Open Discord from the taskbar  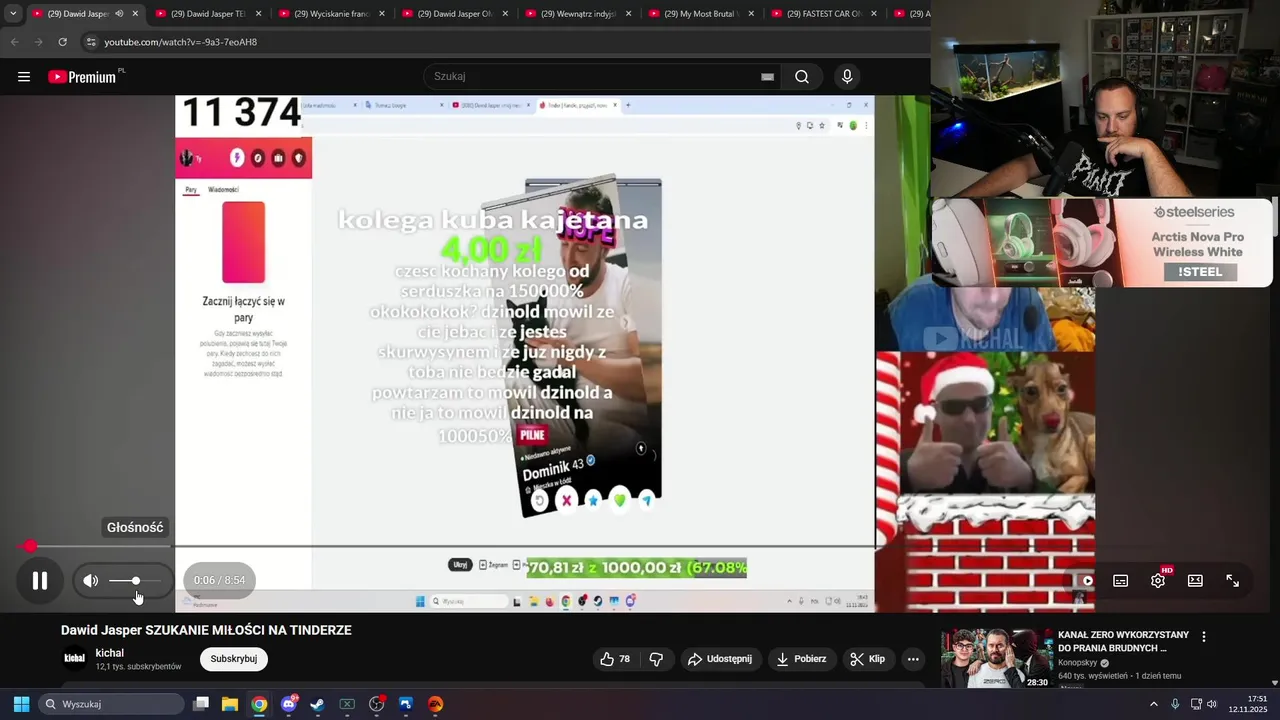point(289,704)
